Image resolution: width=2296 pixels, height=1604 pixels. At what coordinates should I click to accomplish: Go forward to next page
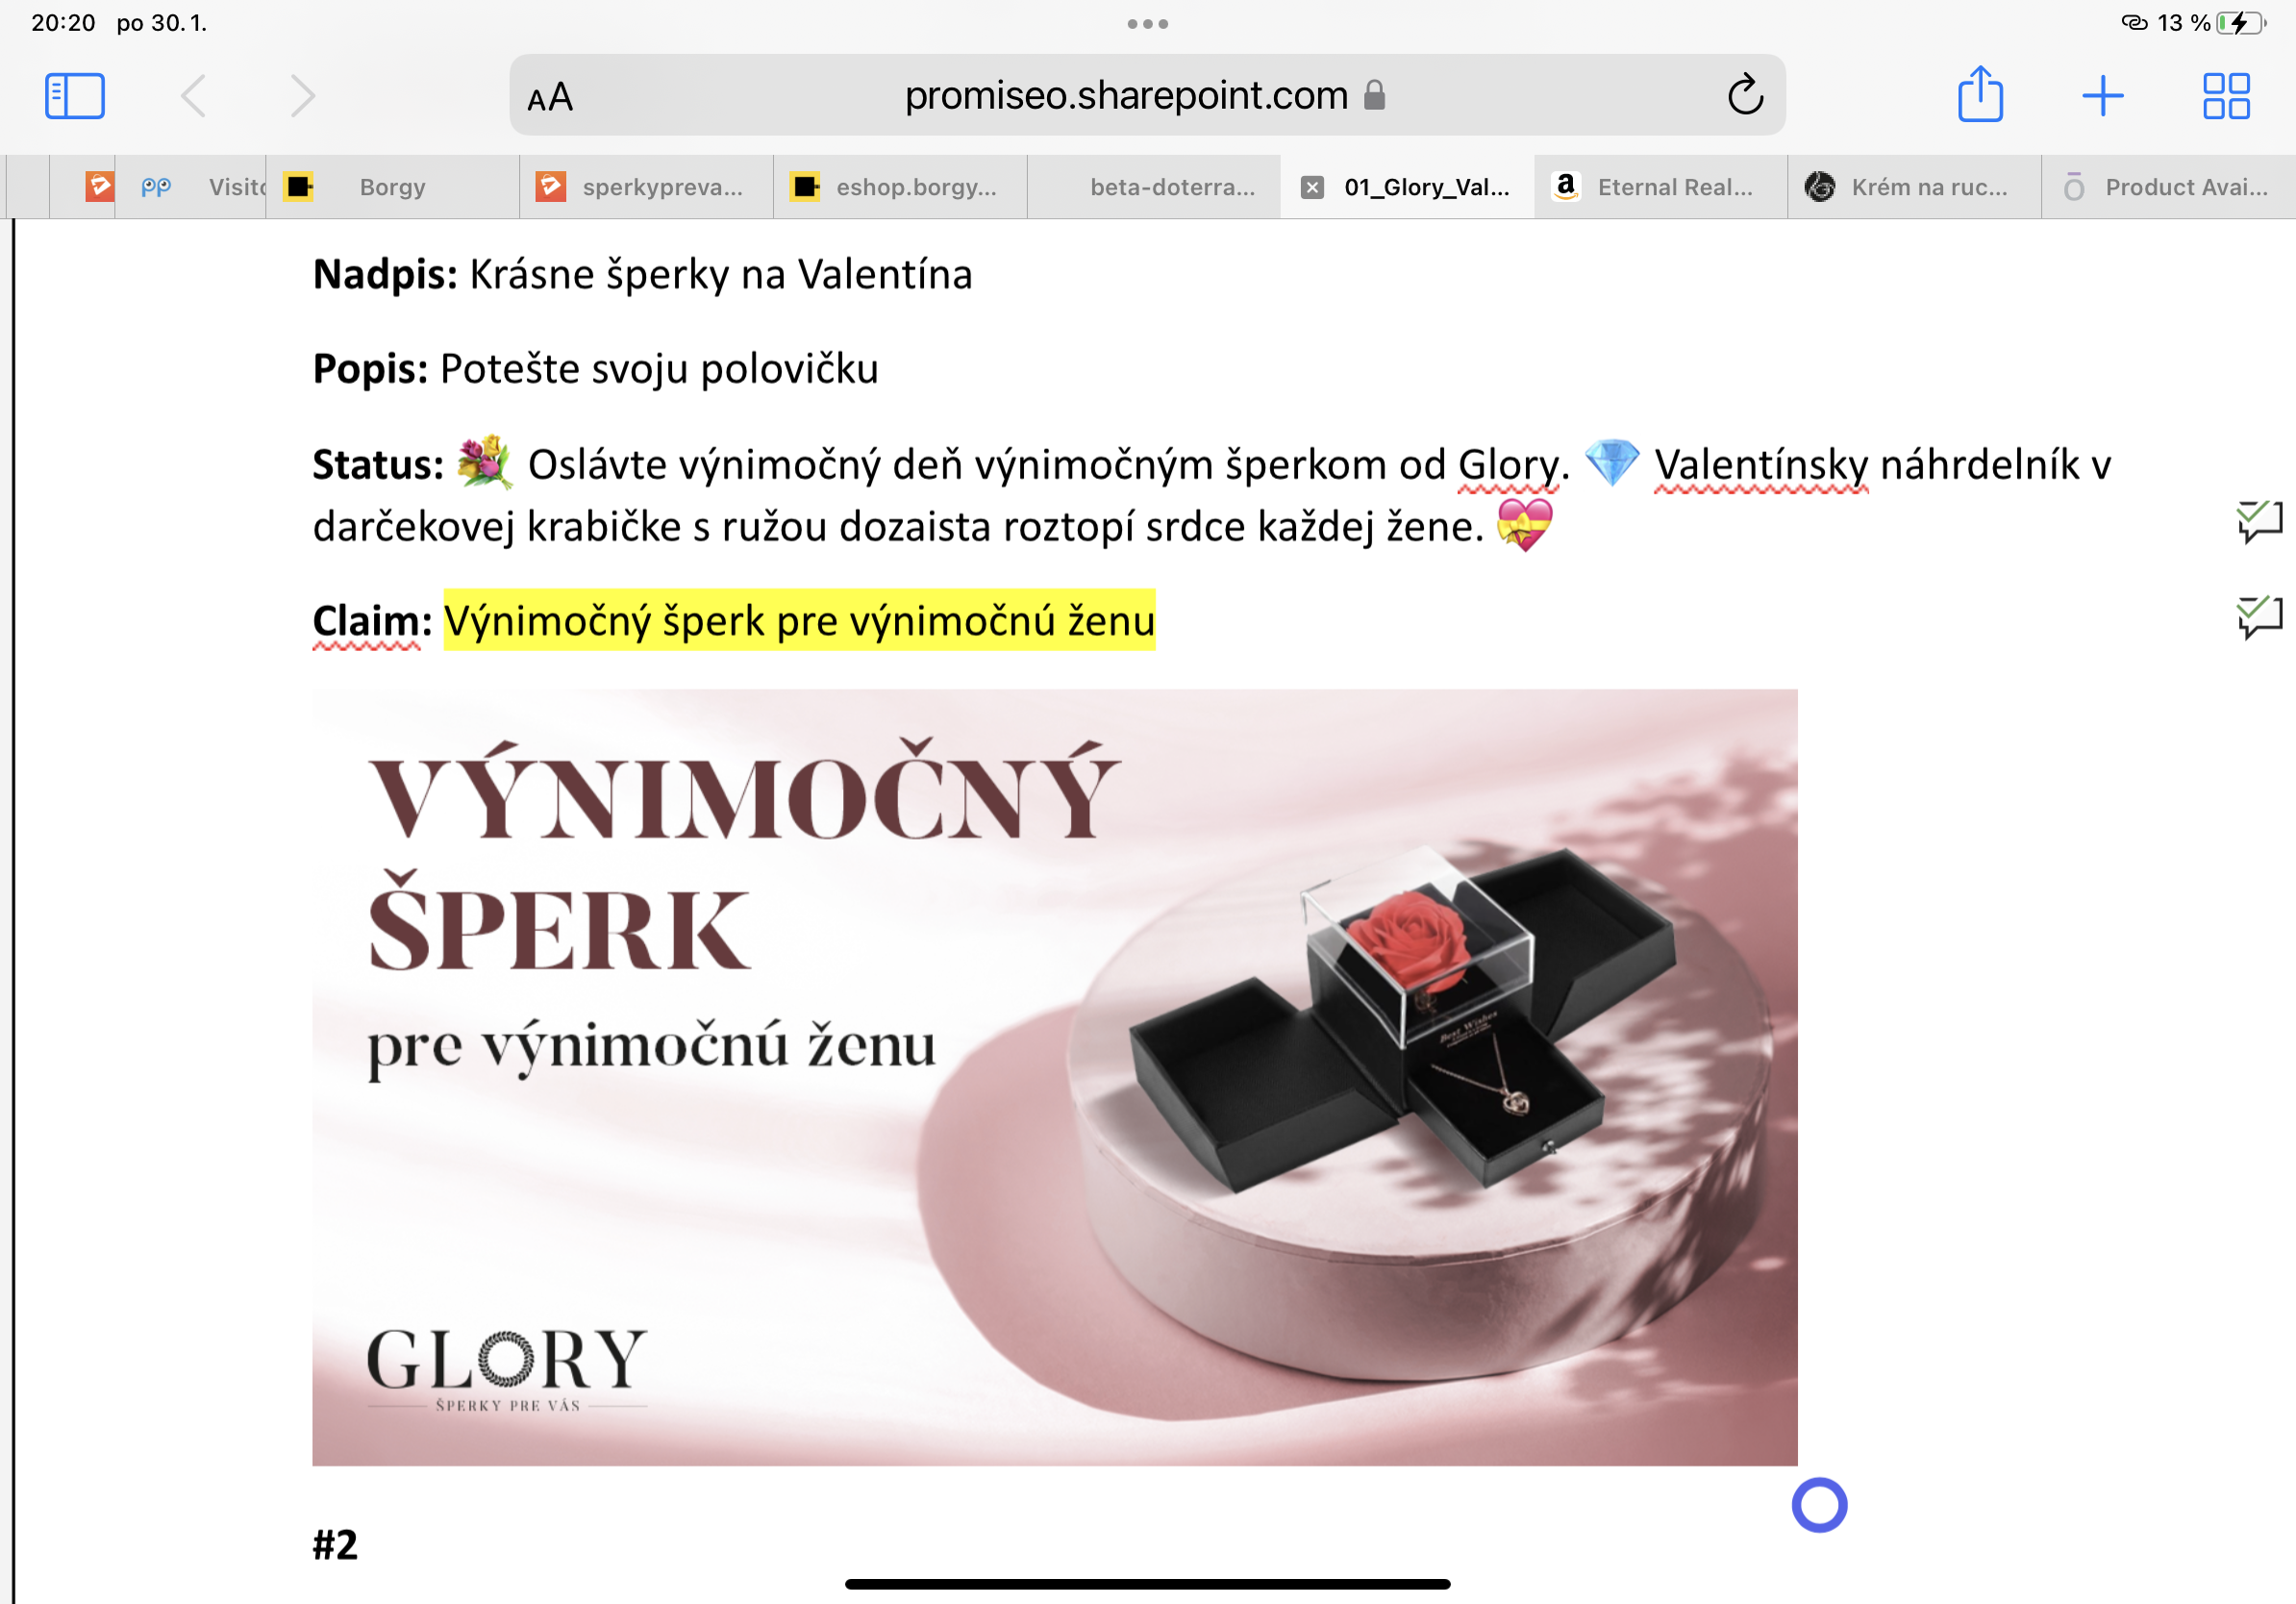coord(302,96)
